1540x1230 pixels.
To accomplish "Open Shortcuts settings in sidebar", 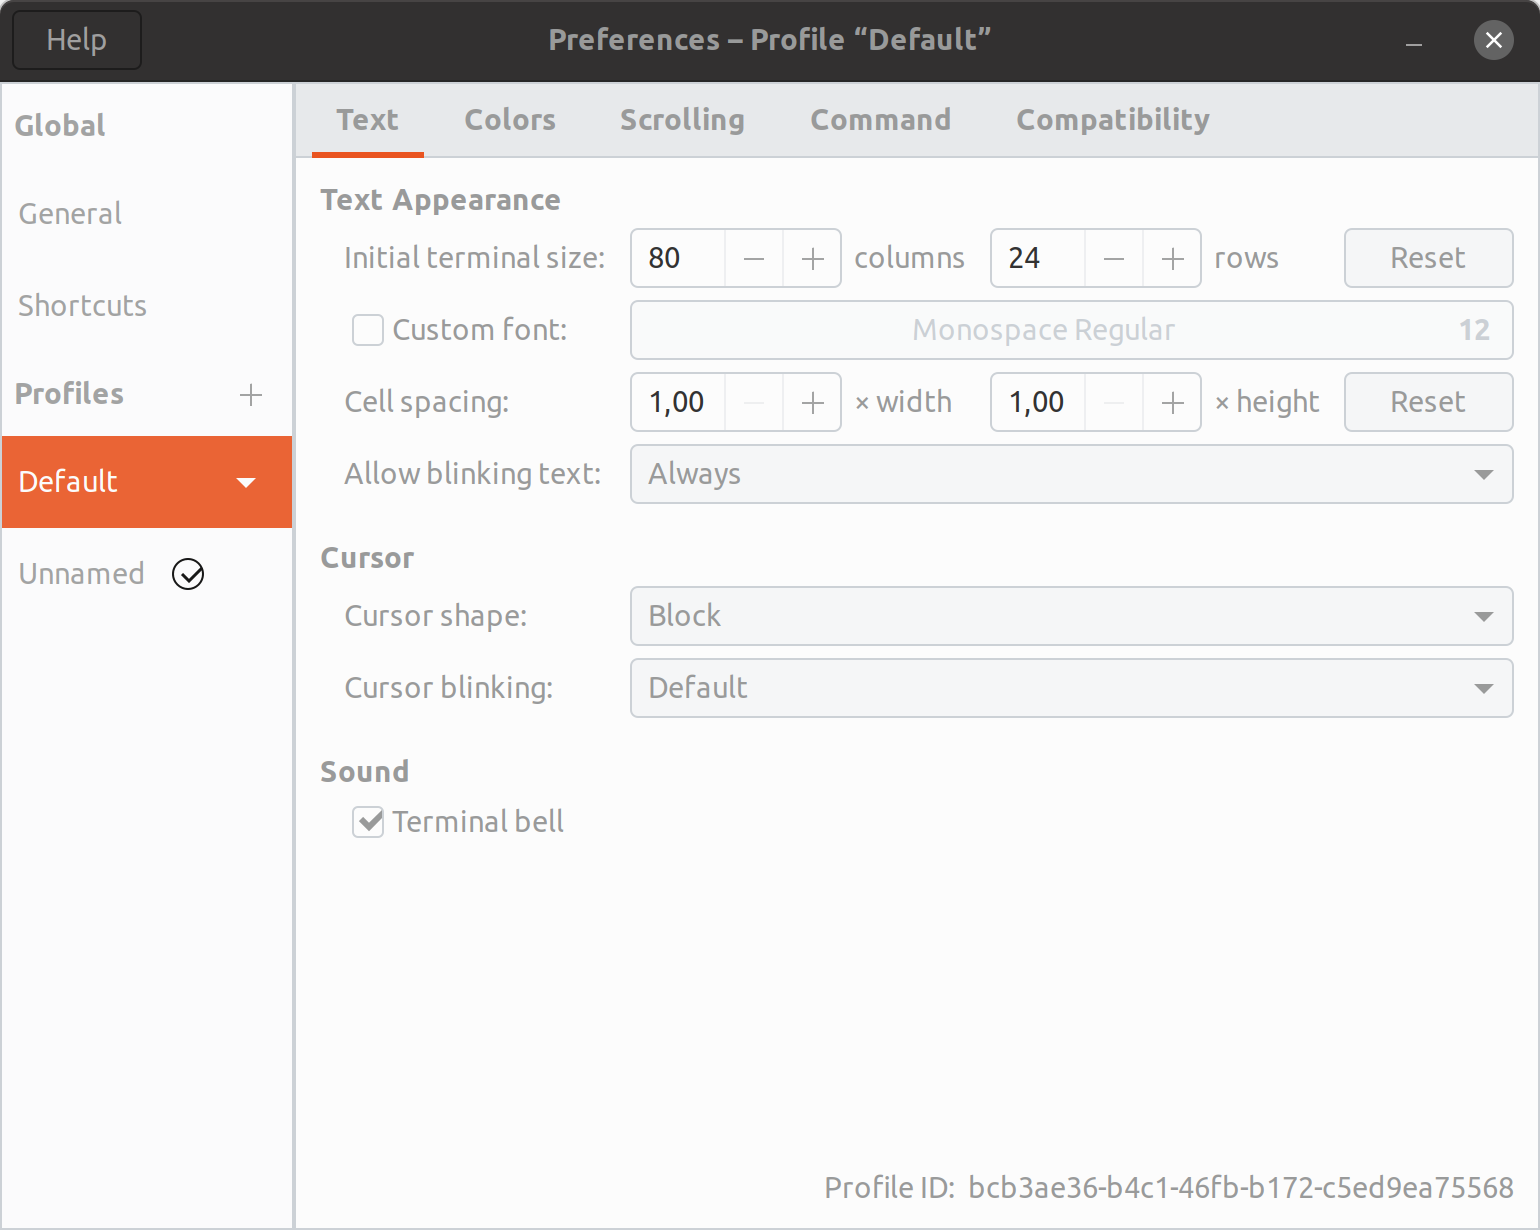I will tap(147, 306).
